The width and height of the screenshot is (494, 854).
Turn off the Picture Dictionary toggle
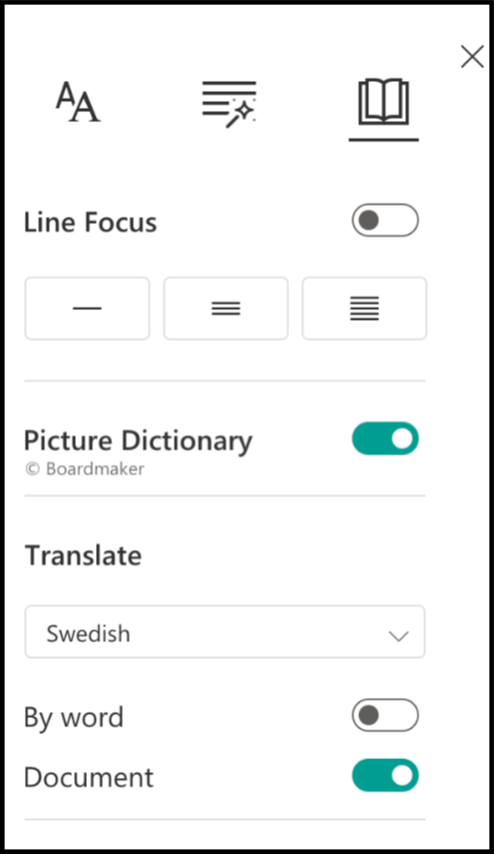tap(385, 438)
